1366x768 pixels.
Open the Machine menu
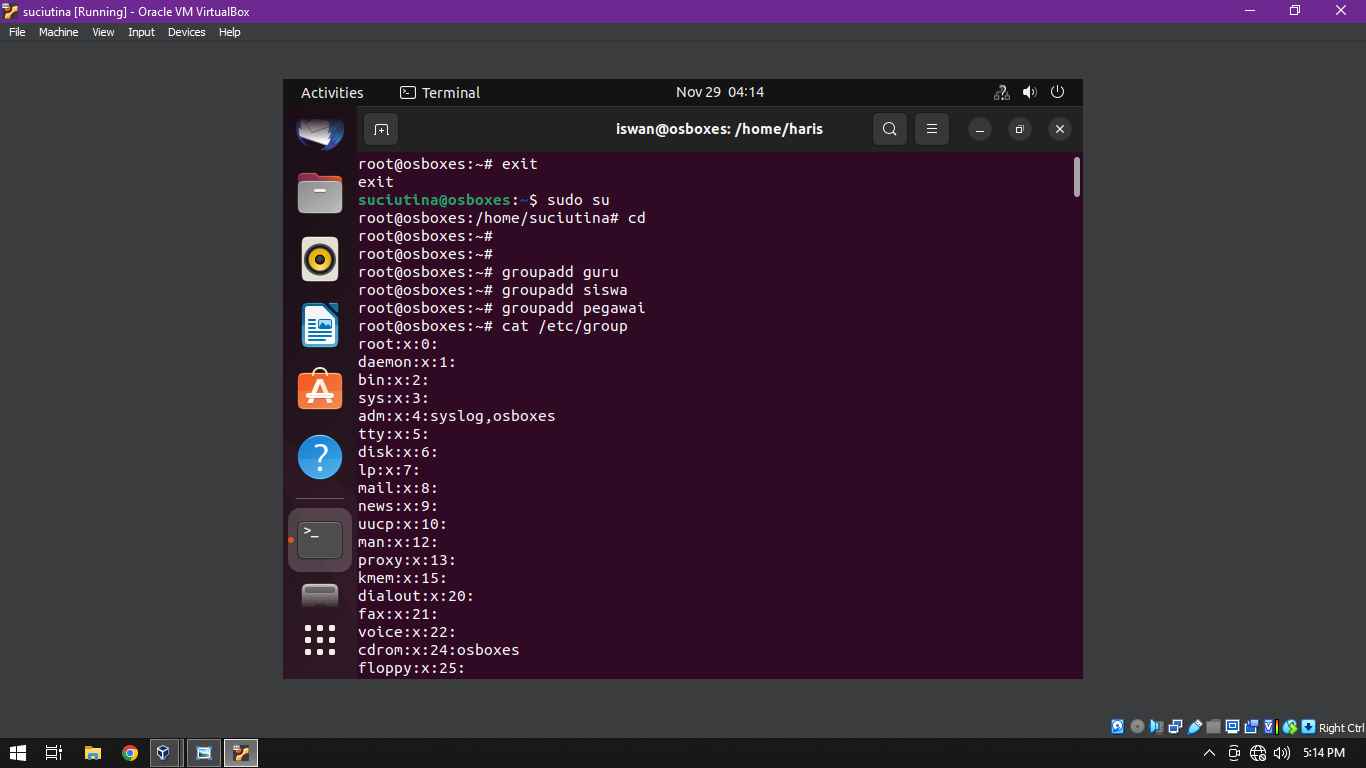pos(58,32)
